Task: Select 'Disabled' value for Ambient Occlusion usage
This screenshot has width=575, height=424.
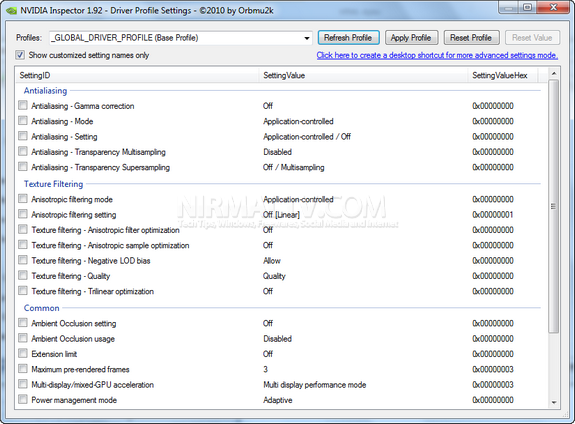Action: tap(278, 339)
